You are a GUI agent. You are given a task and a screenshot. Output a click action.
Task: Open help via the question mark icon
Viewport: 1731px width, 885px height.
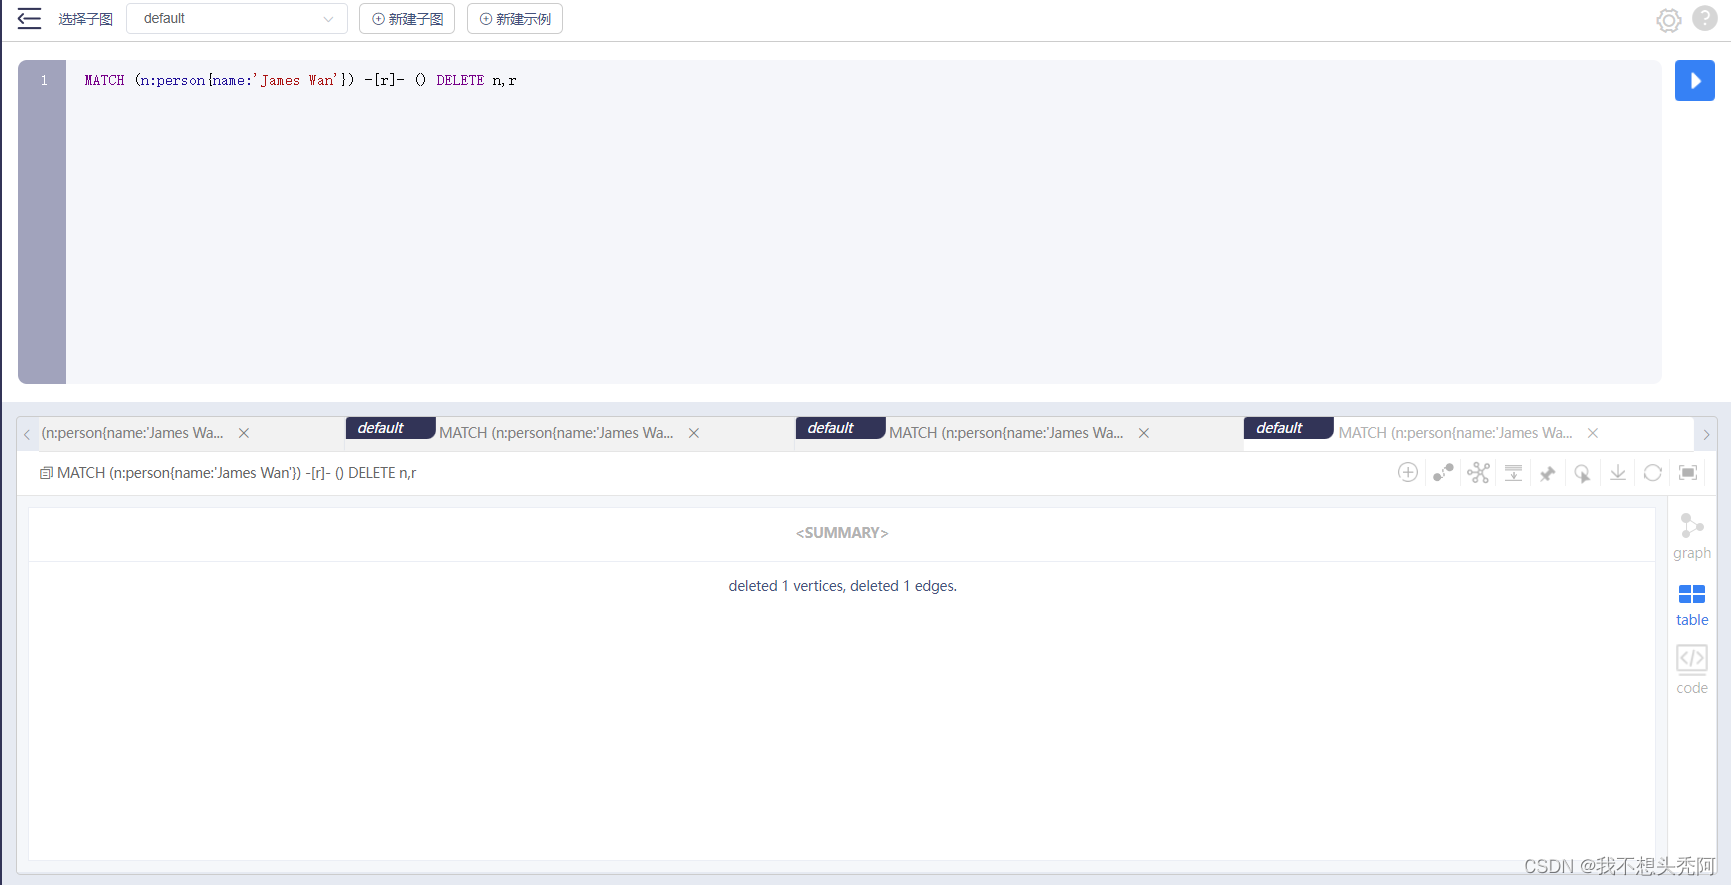coord(1705,19)
